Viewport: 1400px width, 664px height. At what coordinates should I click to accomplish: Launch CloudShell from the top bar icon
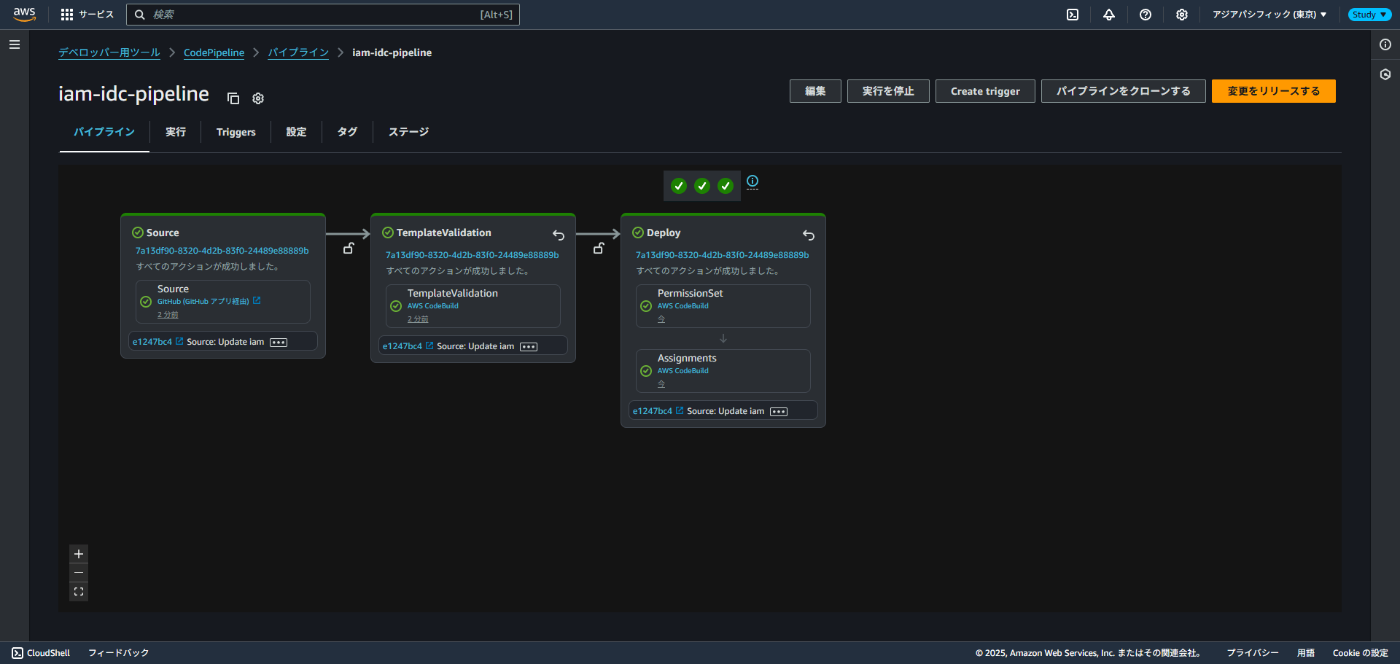click(x=1072, y=15)
